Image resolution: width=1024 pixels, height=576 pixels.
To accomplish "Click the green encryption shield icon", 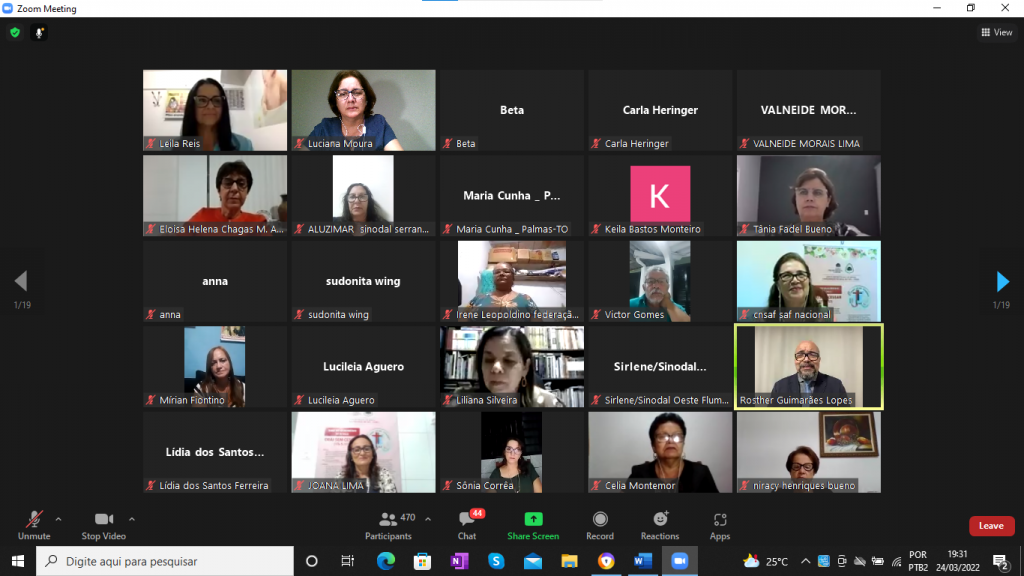I will 15,32.
